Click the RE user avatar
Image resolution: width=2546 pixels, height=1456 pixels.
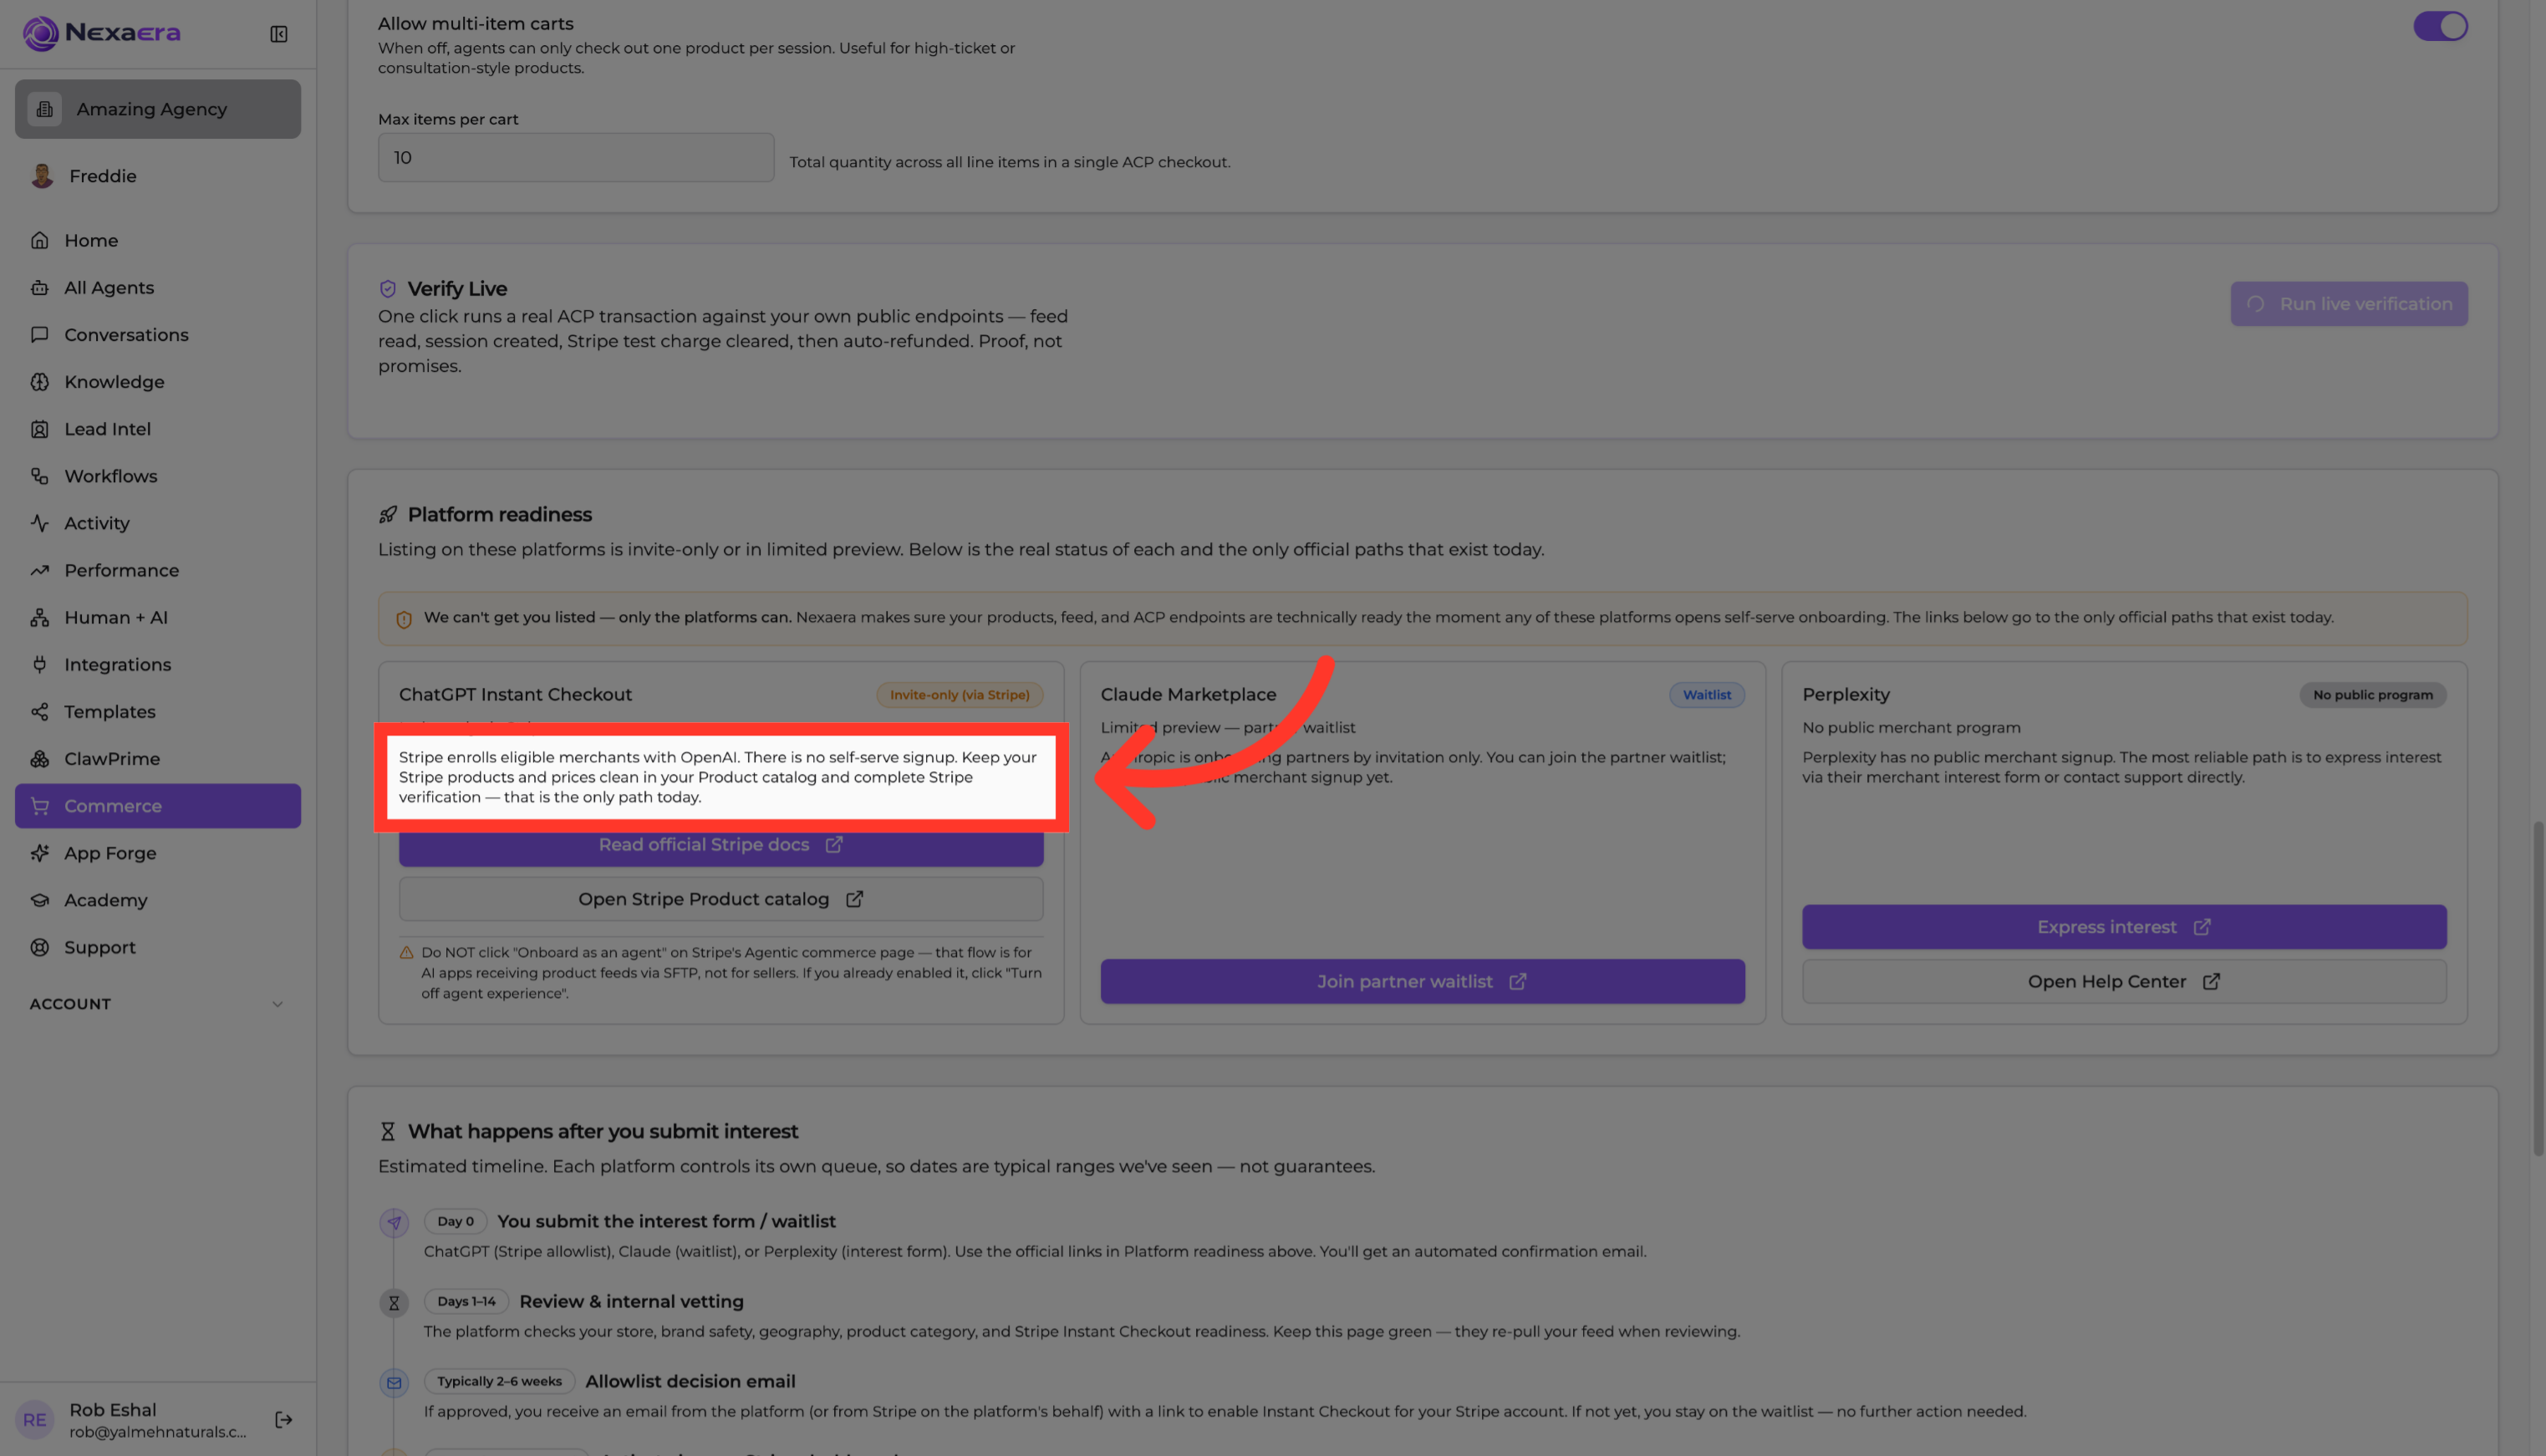(35, 1420)
